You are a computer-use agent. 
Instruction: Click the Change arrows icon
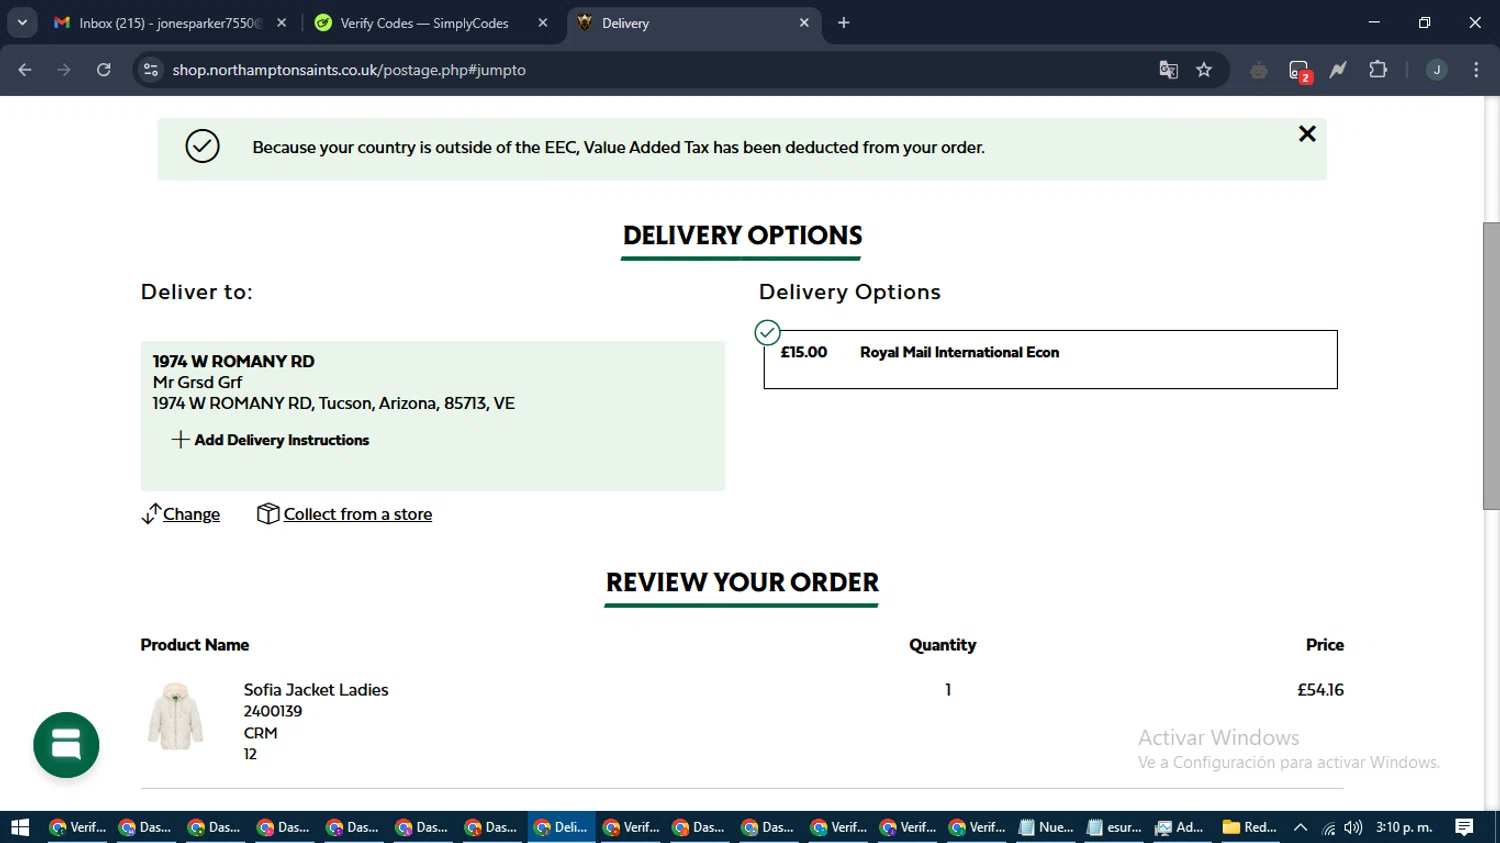click(150, 514)
